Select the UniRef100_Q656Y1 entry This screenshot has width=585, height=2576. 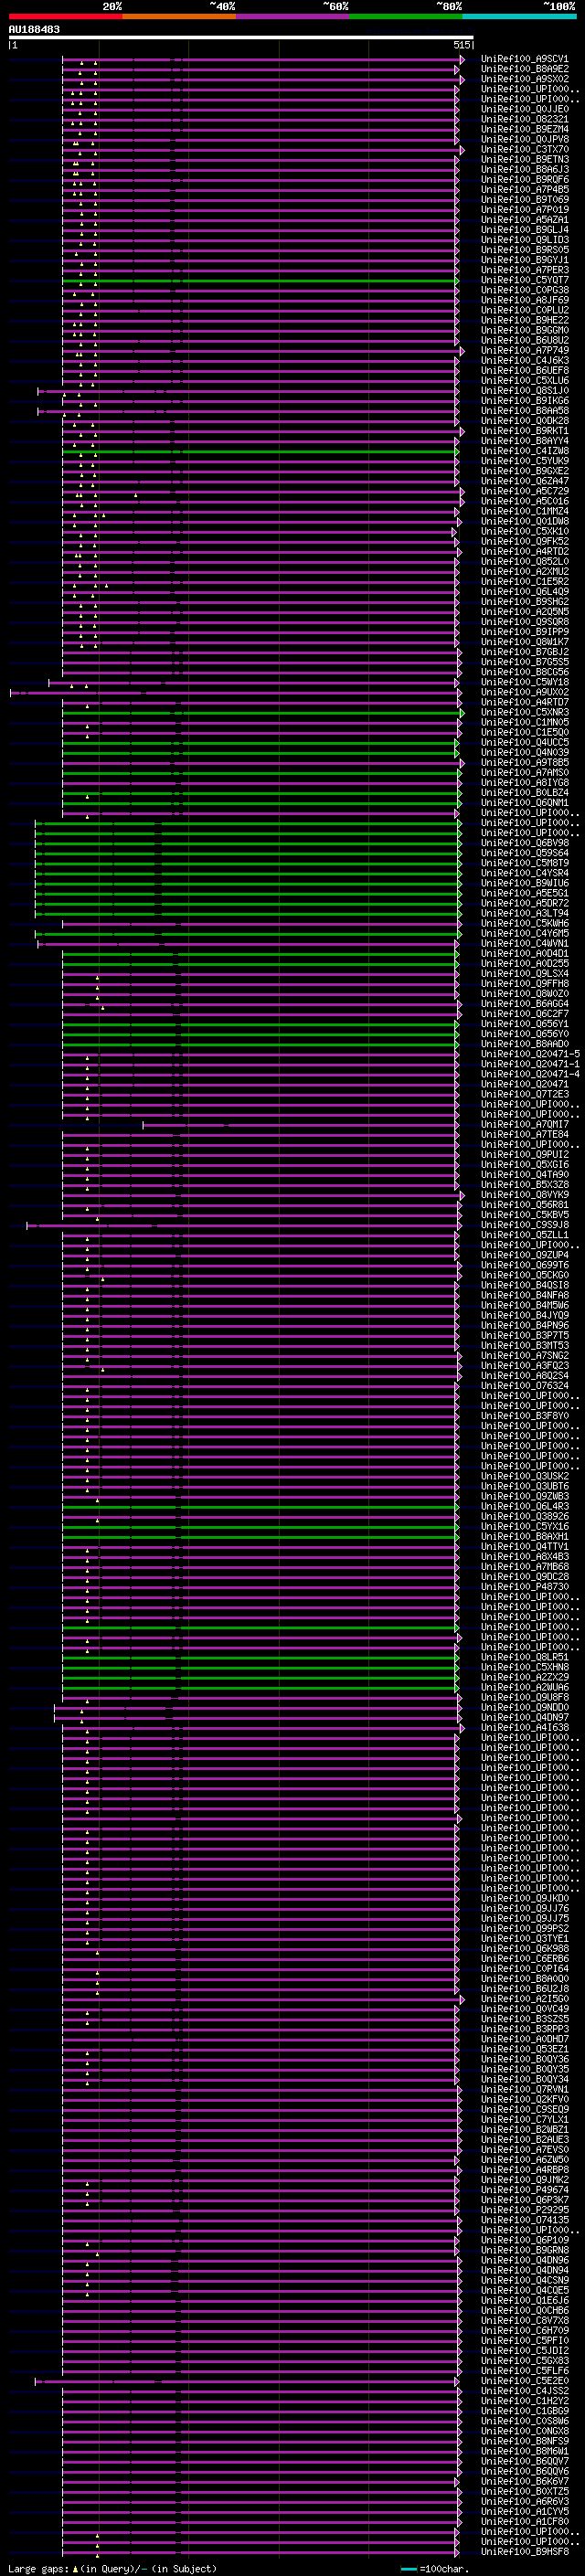pyautogui.click(x=525, y=1024)
